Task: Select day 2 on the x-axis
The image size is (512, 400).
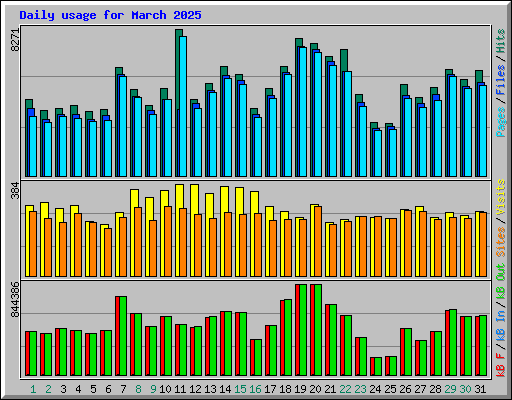Action: click(48, 389)
